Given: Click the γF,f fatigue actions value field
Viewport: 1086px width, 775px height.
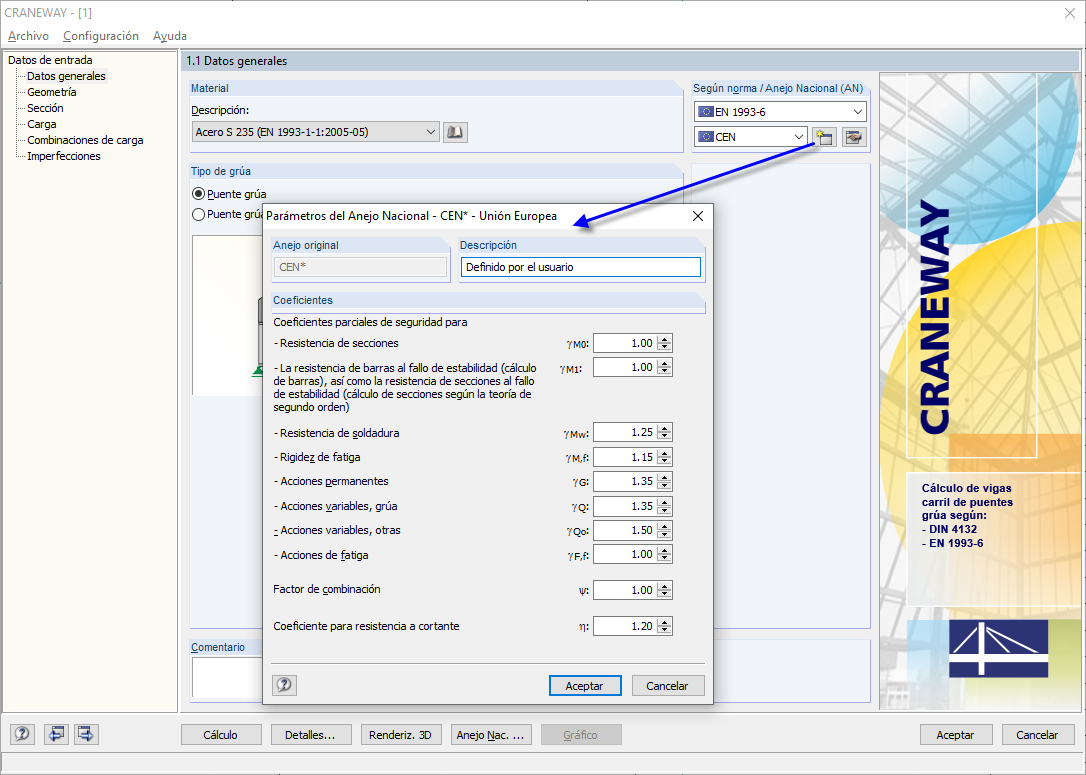Looking at the screenshot, I should pyautogui.click(x=625, y=554).
